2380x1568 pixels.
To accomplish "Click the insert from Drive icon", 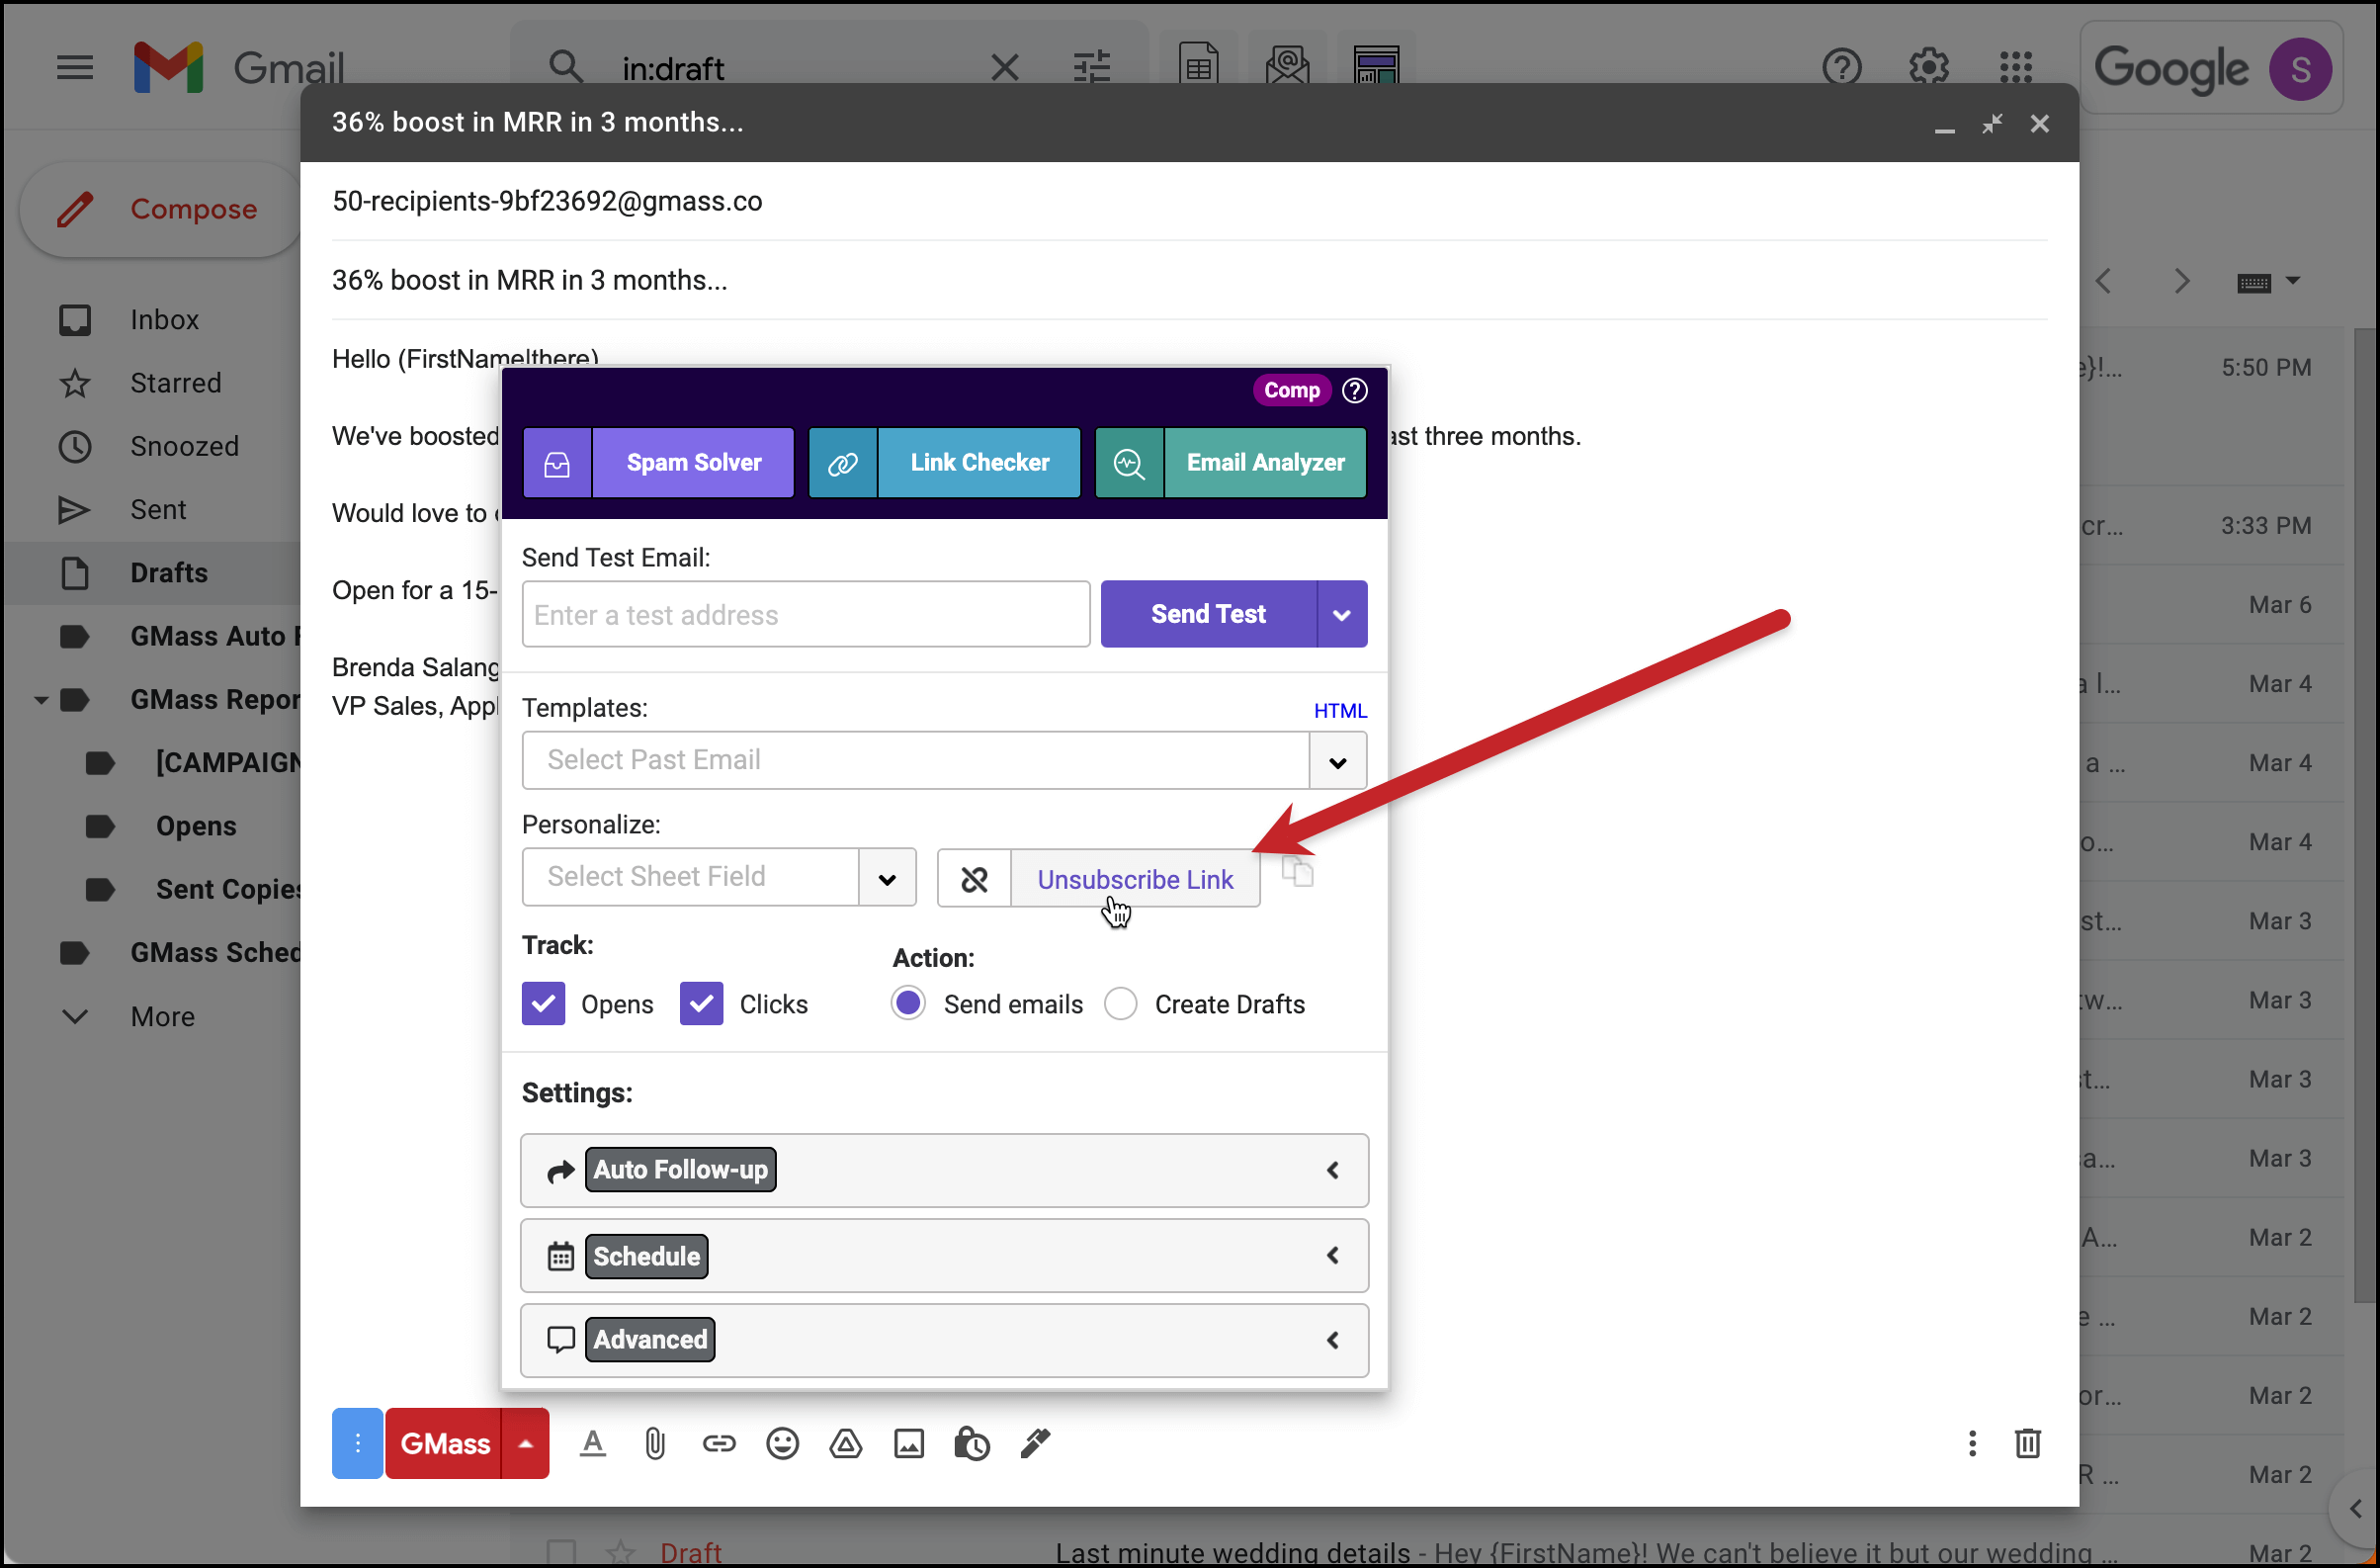I will [846, 1444].
